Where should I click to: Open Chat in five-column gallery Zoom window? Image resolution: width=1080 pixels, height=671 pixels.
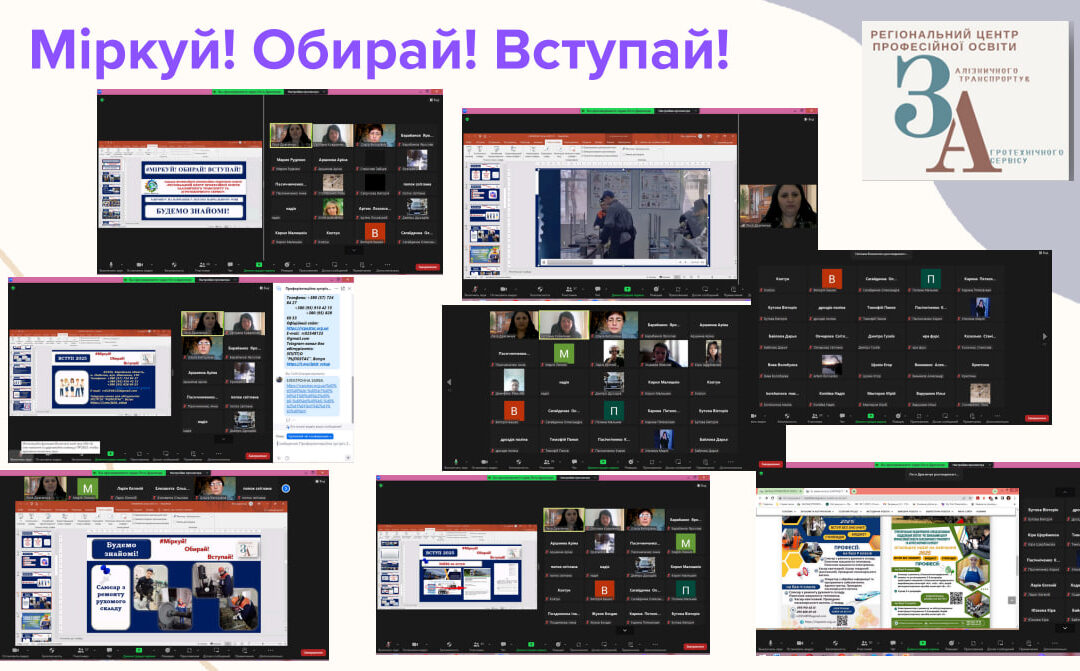tap(574, 462)
